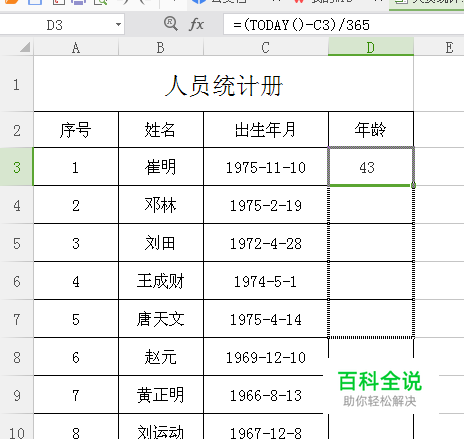Select column A header
The width and height of the screenshot is (464, 439).
pyautogui.click(x=76, y=48)
